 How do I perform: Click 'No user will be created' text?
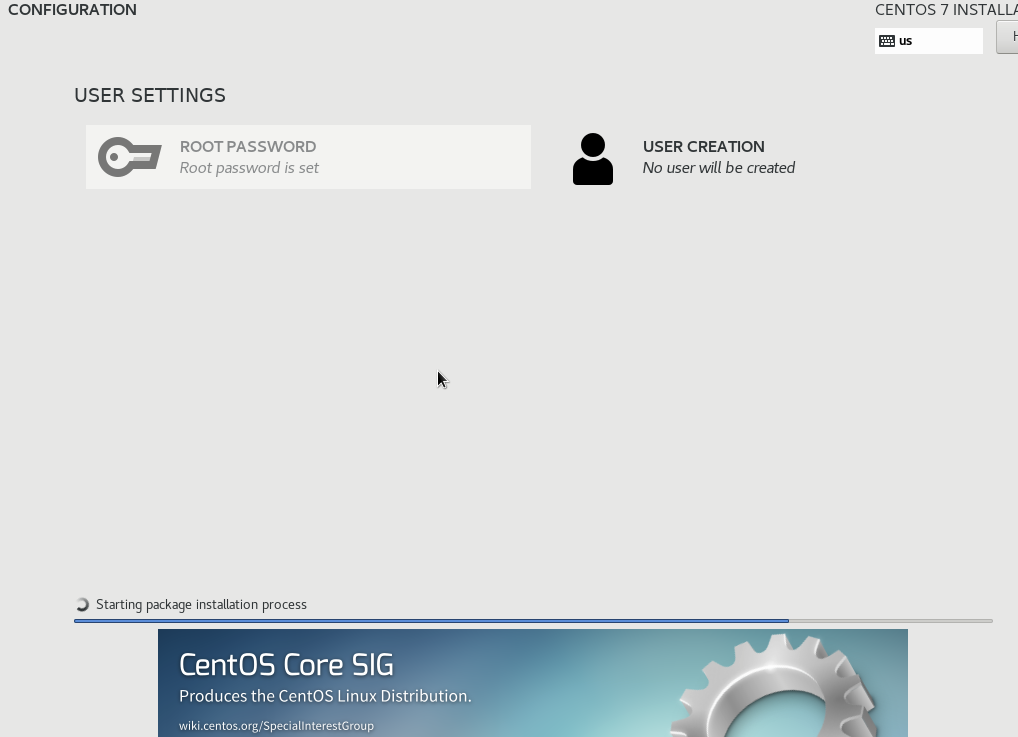pyautogui.click(x=719, y=168)
